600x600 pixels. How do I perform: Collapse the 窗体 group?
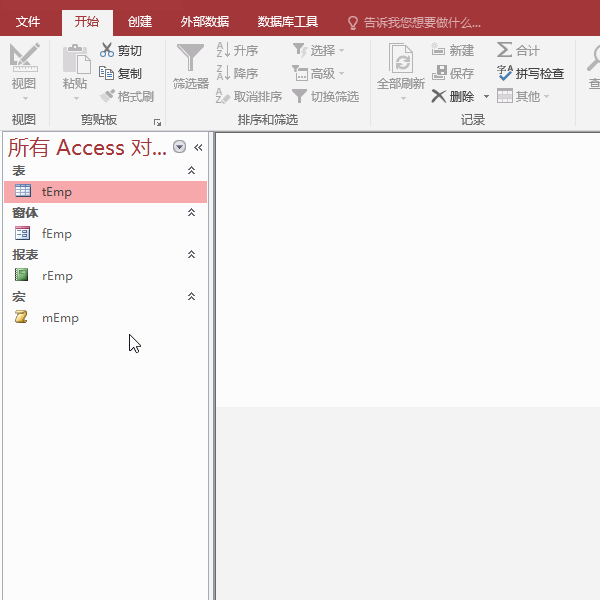pos(191,212)
